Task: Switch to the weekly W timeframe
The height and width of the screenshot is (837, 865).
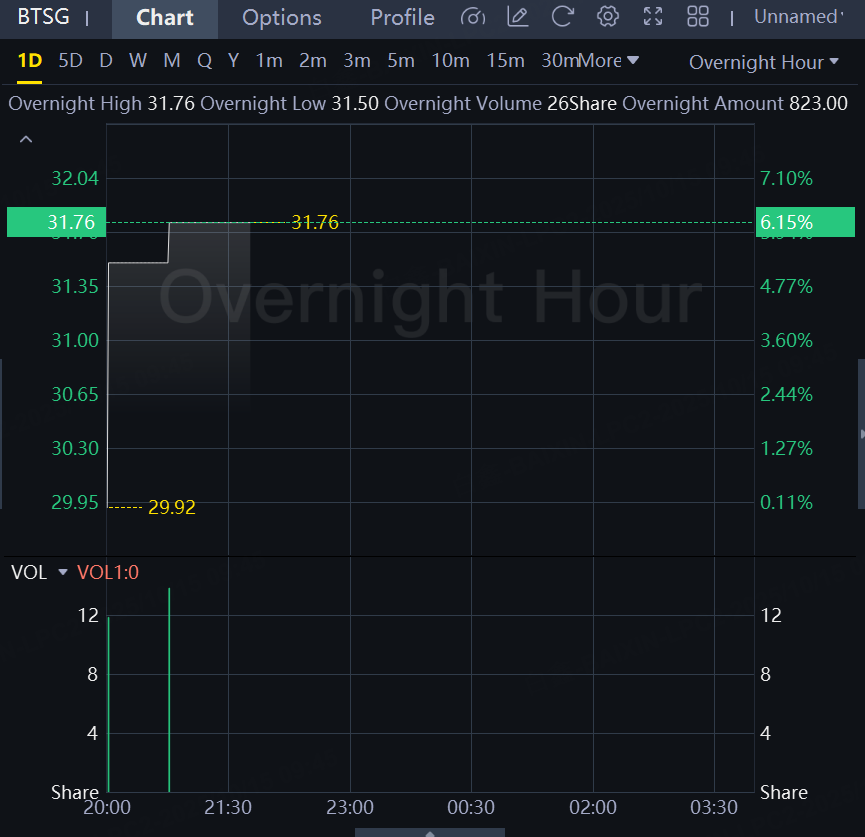Action: tap(138, 61)
